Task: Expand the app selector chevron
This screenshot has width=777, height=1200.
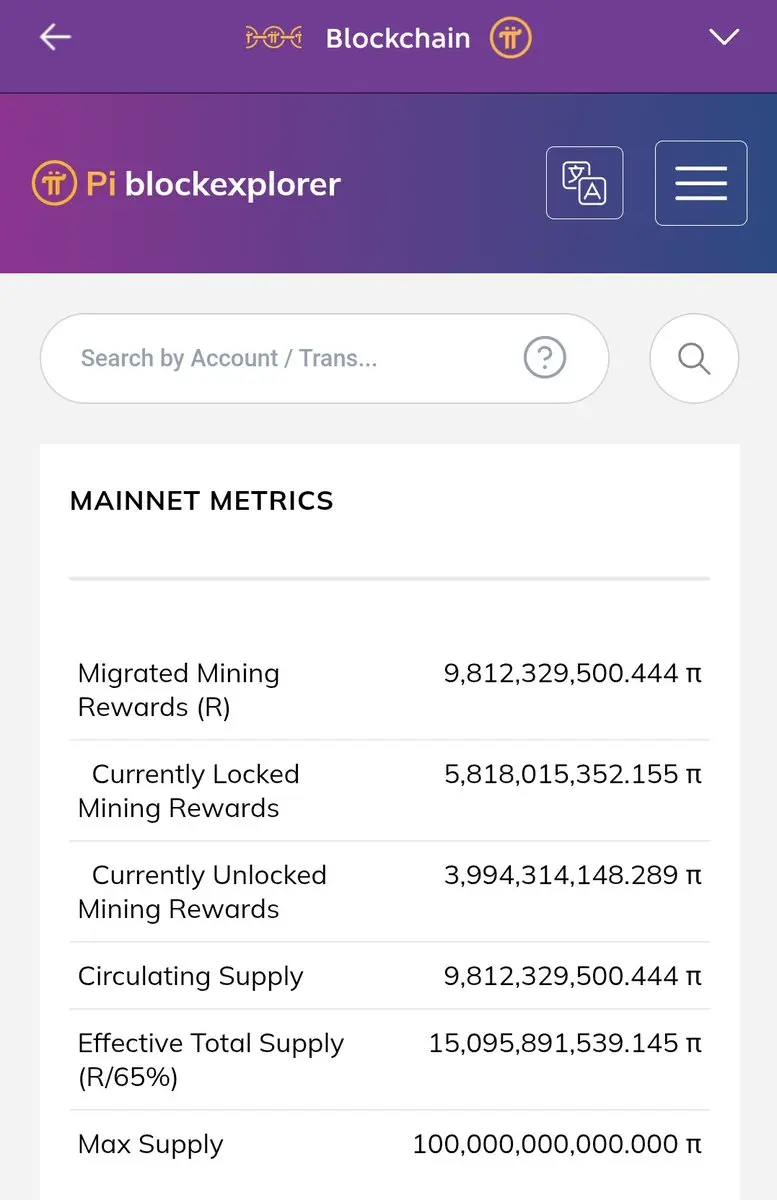Action: click(723, 38)
